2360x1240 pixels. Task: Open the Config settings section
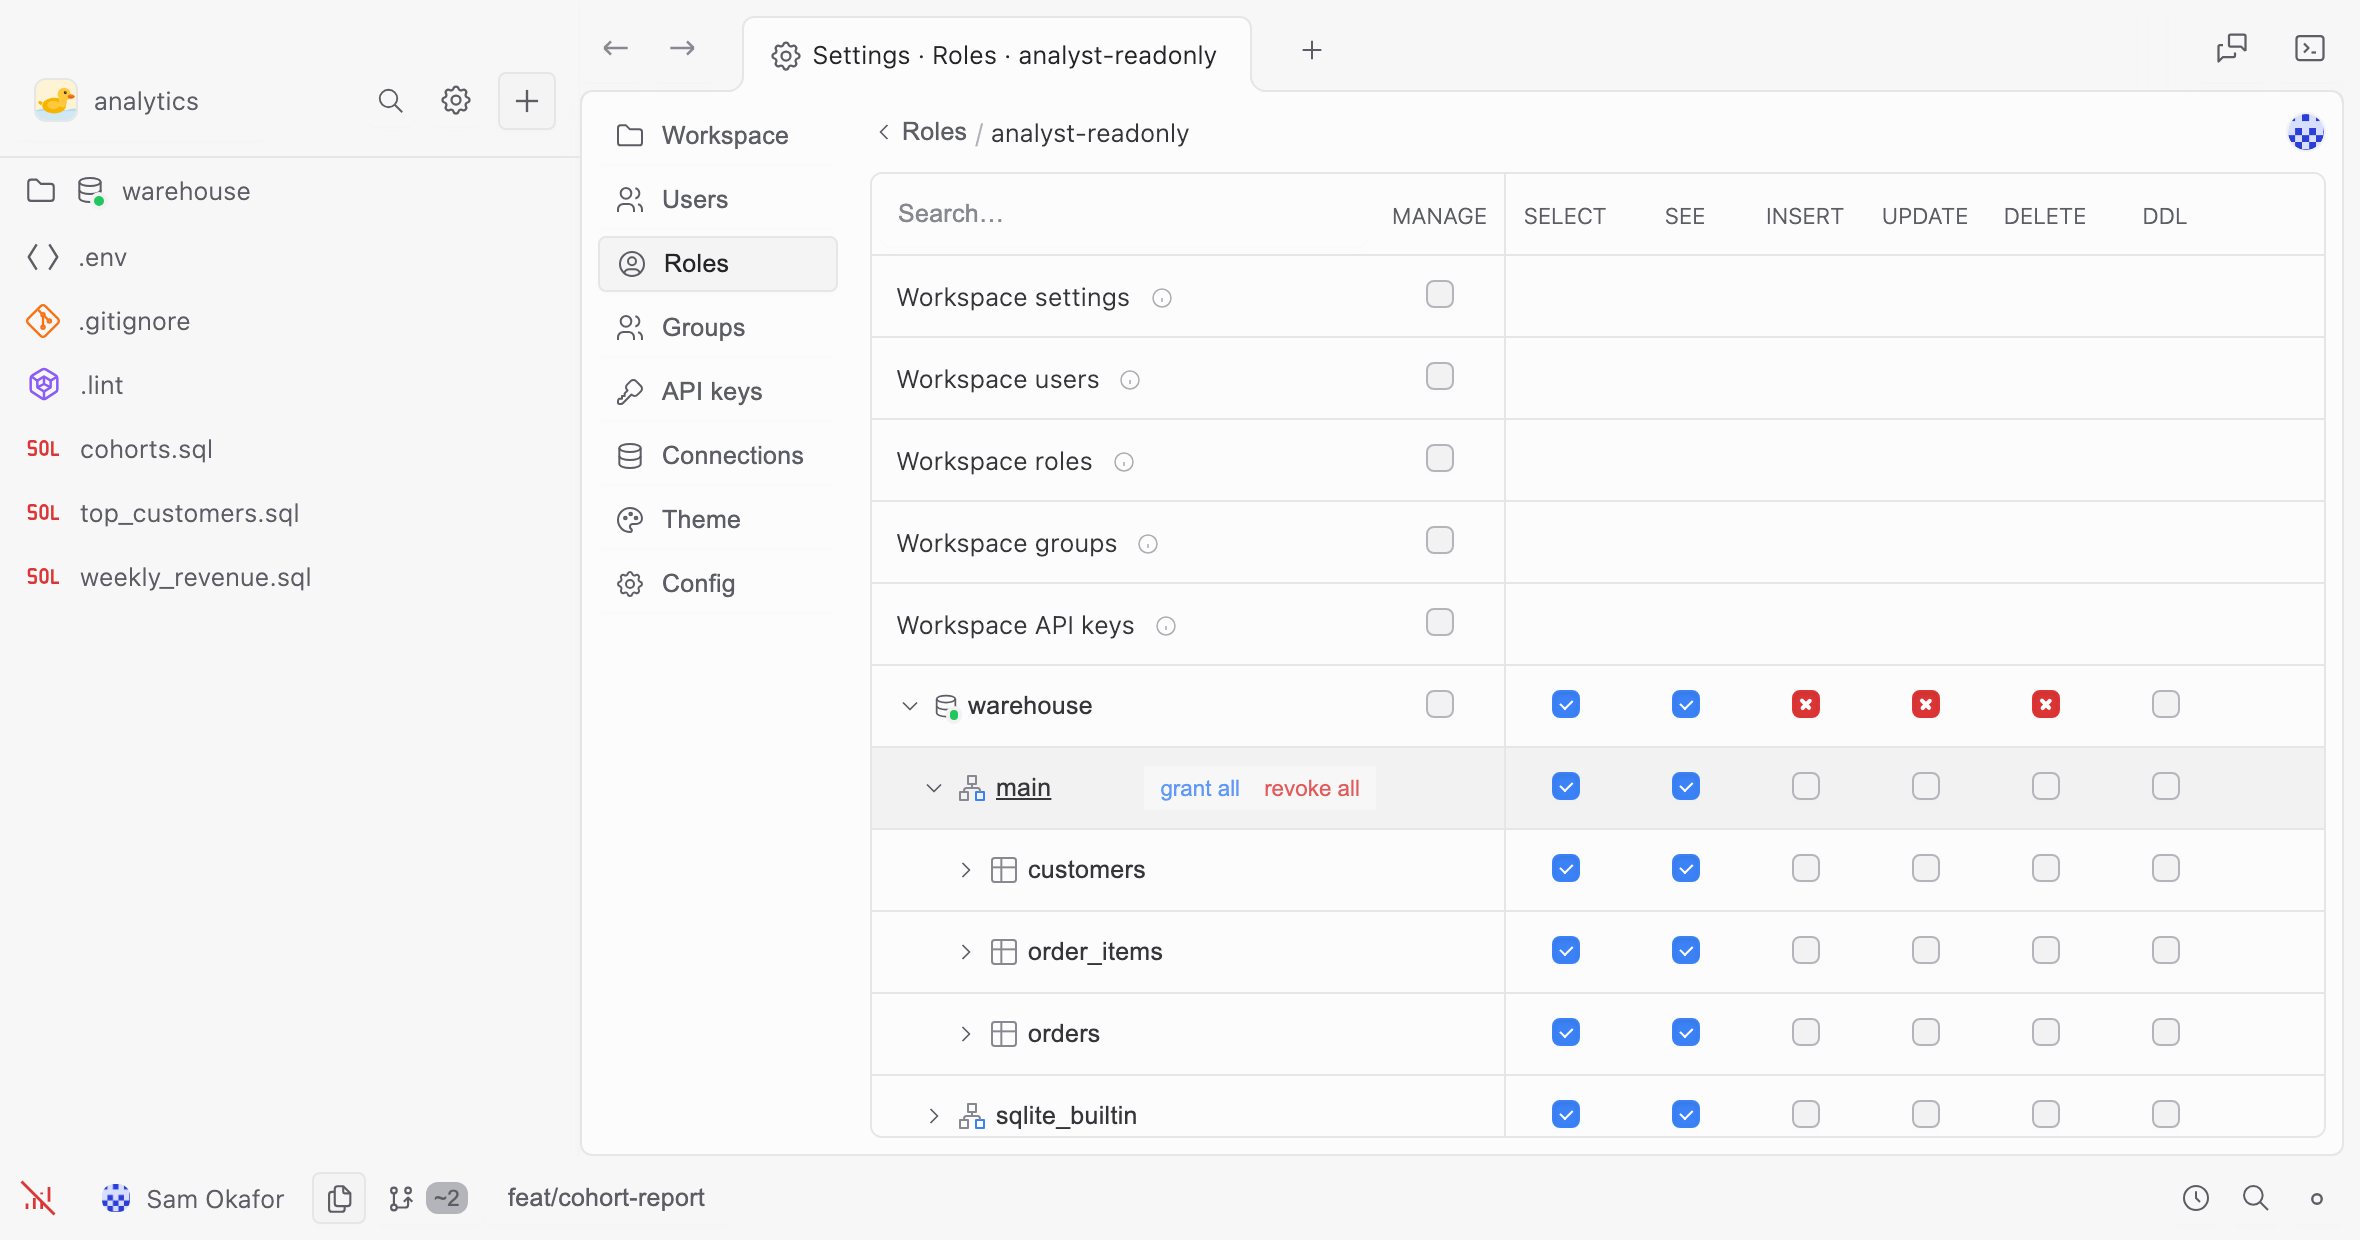717,583
